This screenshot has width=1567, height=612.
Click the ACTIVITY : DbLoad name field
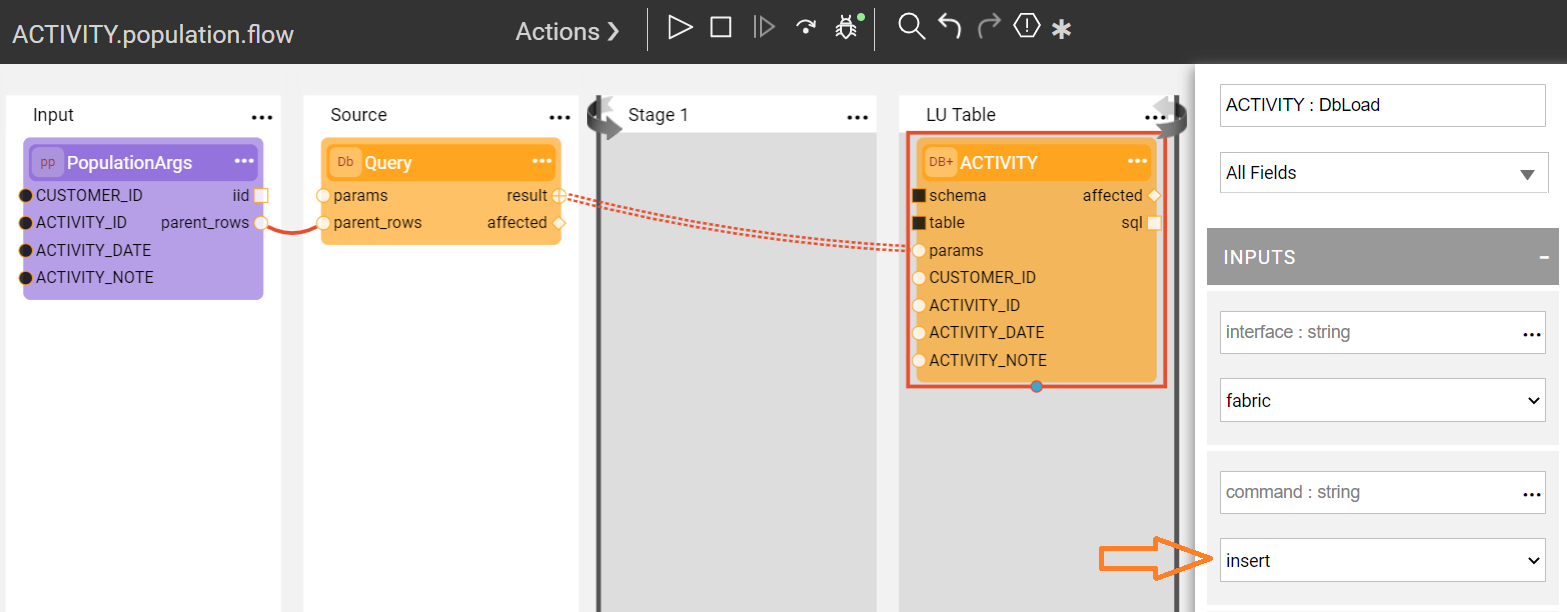[x=1382, y=105]
